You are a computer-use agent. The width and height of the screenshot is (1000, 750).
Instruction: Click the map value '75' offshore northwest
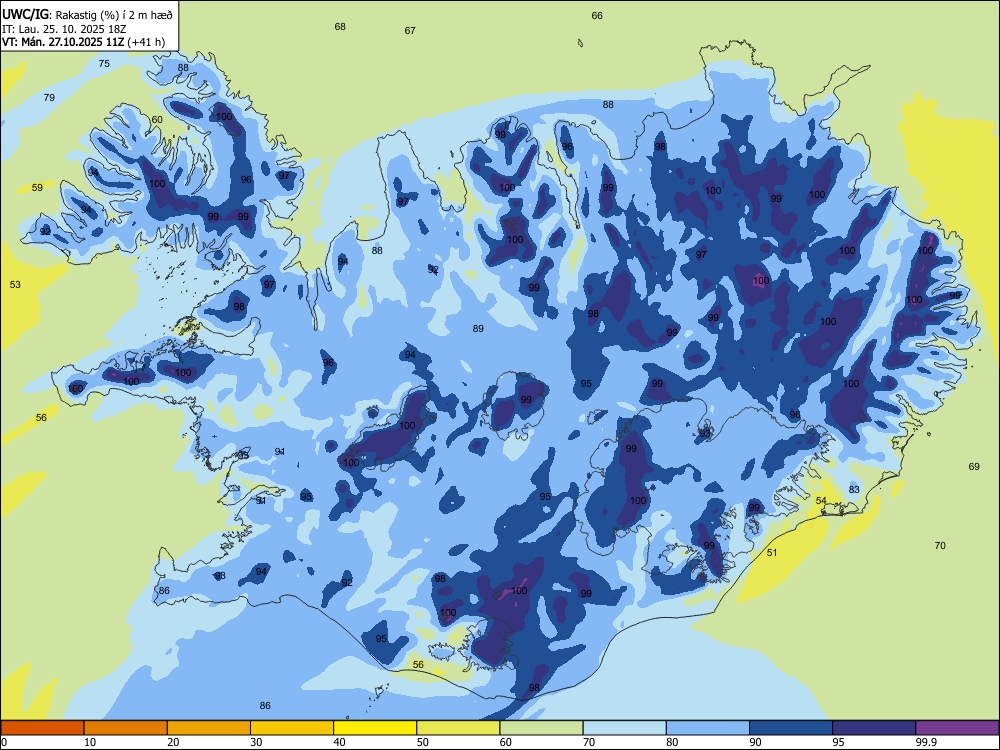[104, 63]
